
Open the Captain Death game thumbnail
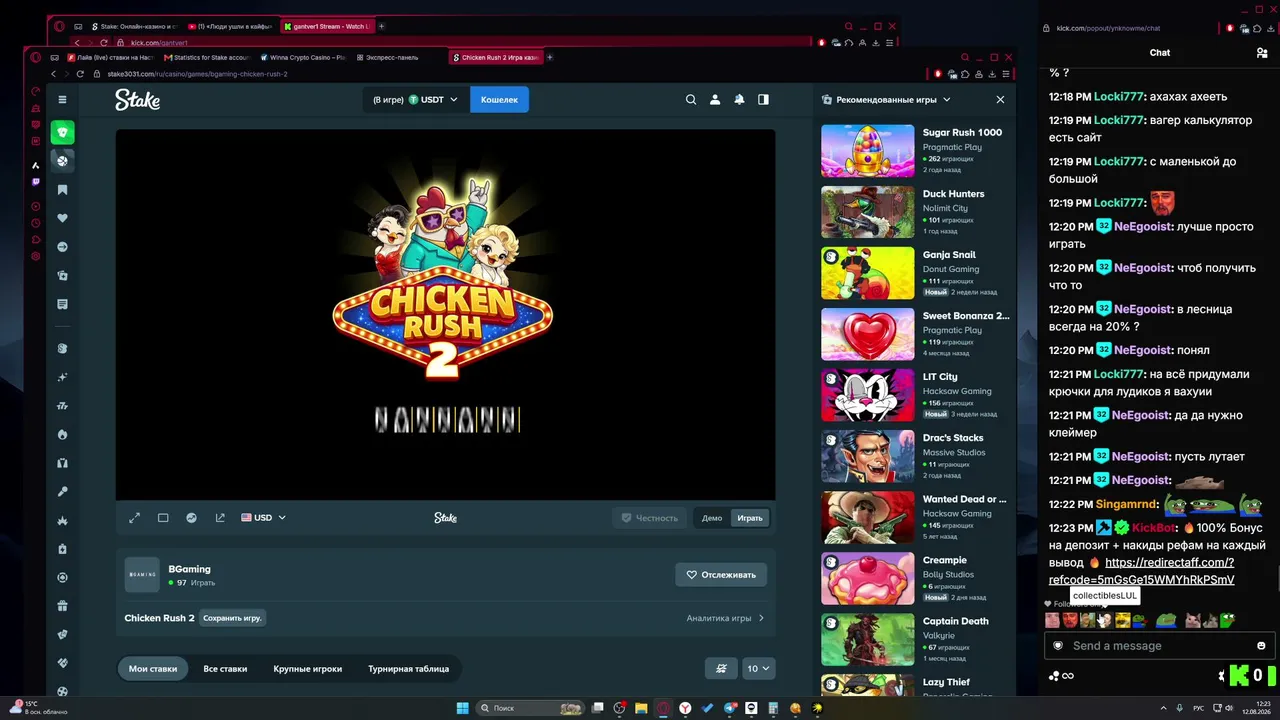[868, 639]
